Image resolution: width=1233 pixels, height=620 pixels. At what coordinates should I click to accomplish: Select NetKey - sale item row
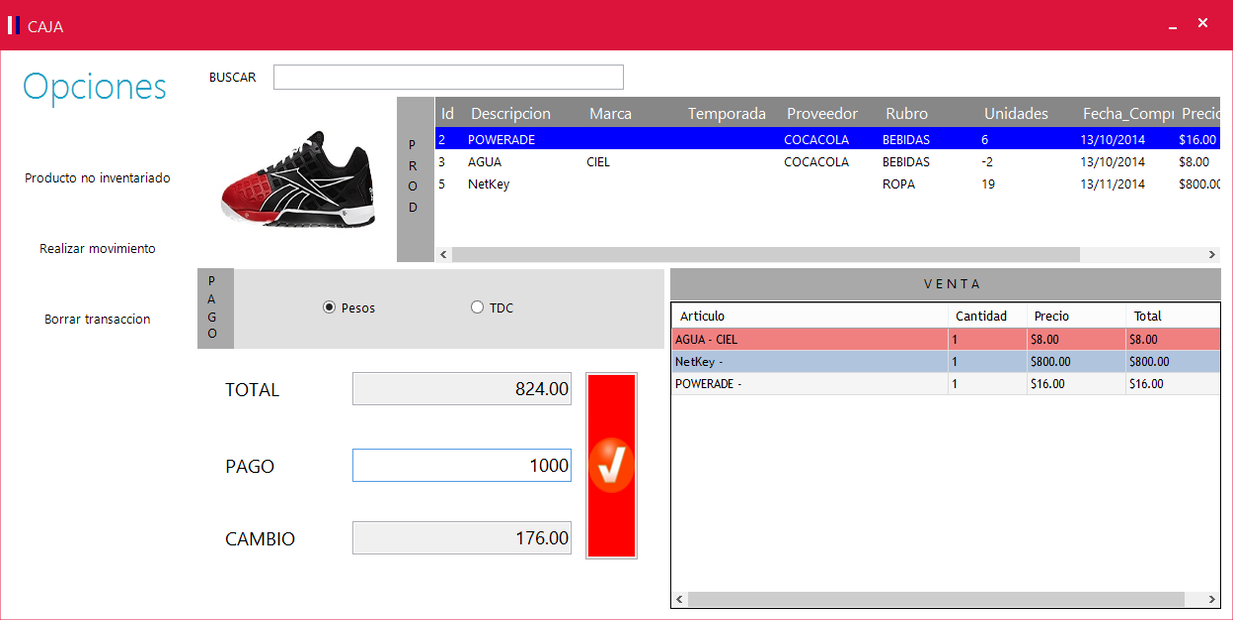[x=946, y=362]
